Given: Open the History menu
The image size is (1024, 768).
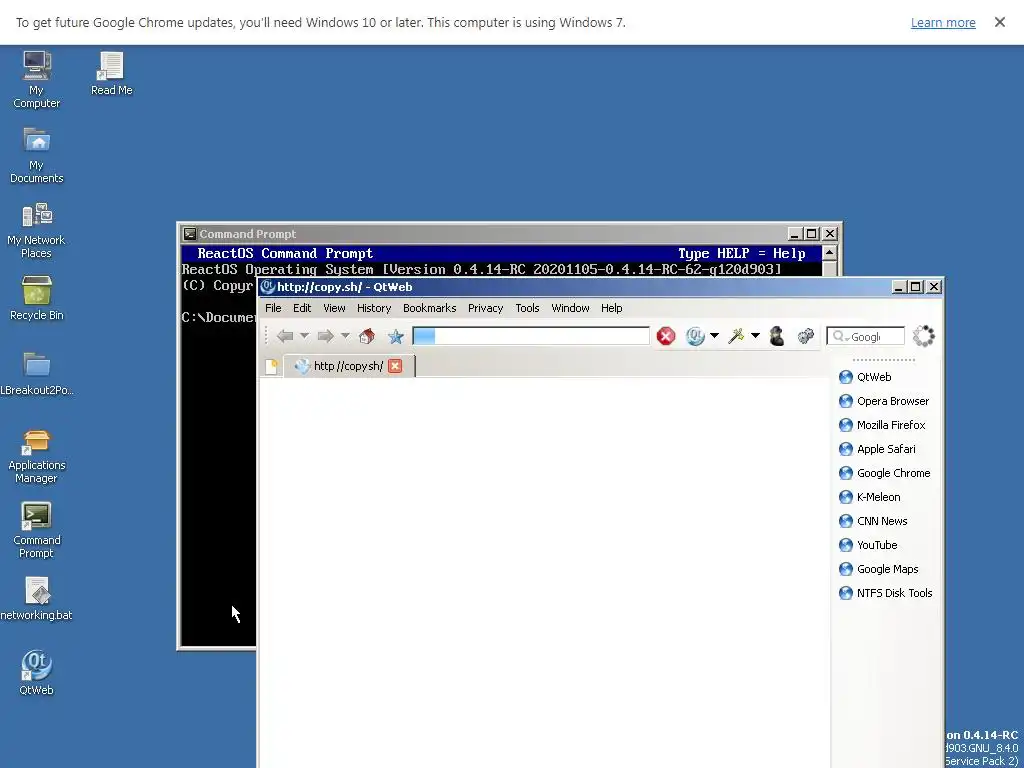Looking at the screenshot, I should click(x=374, y=308).
